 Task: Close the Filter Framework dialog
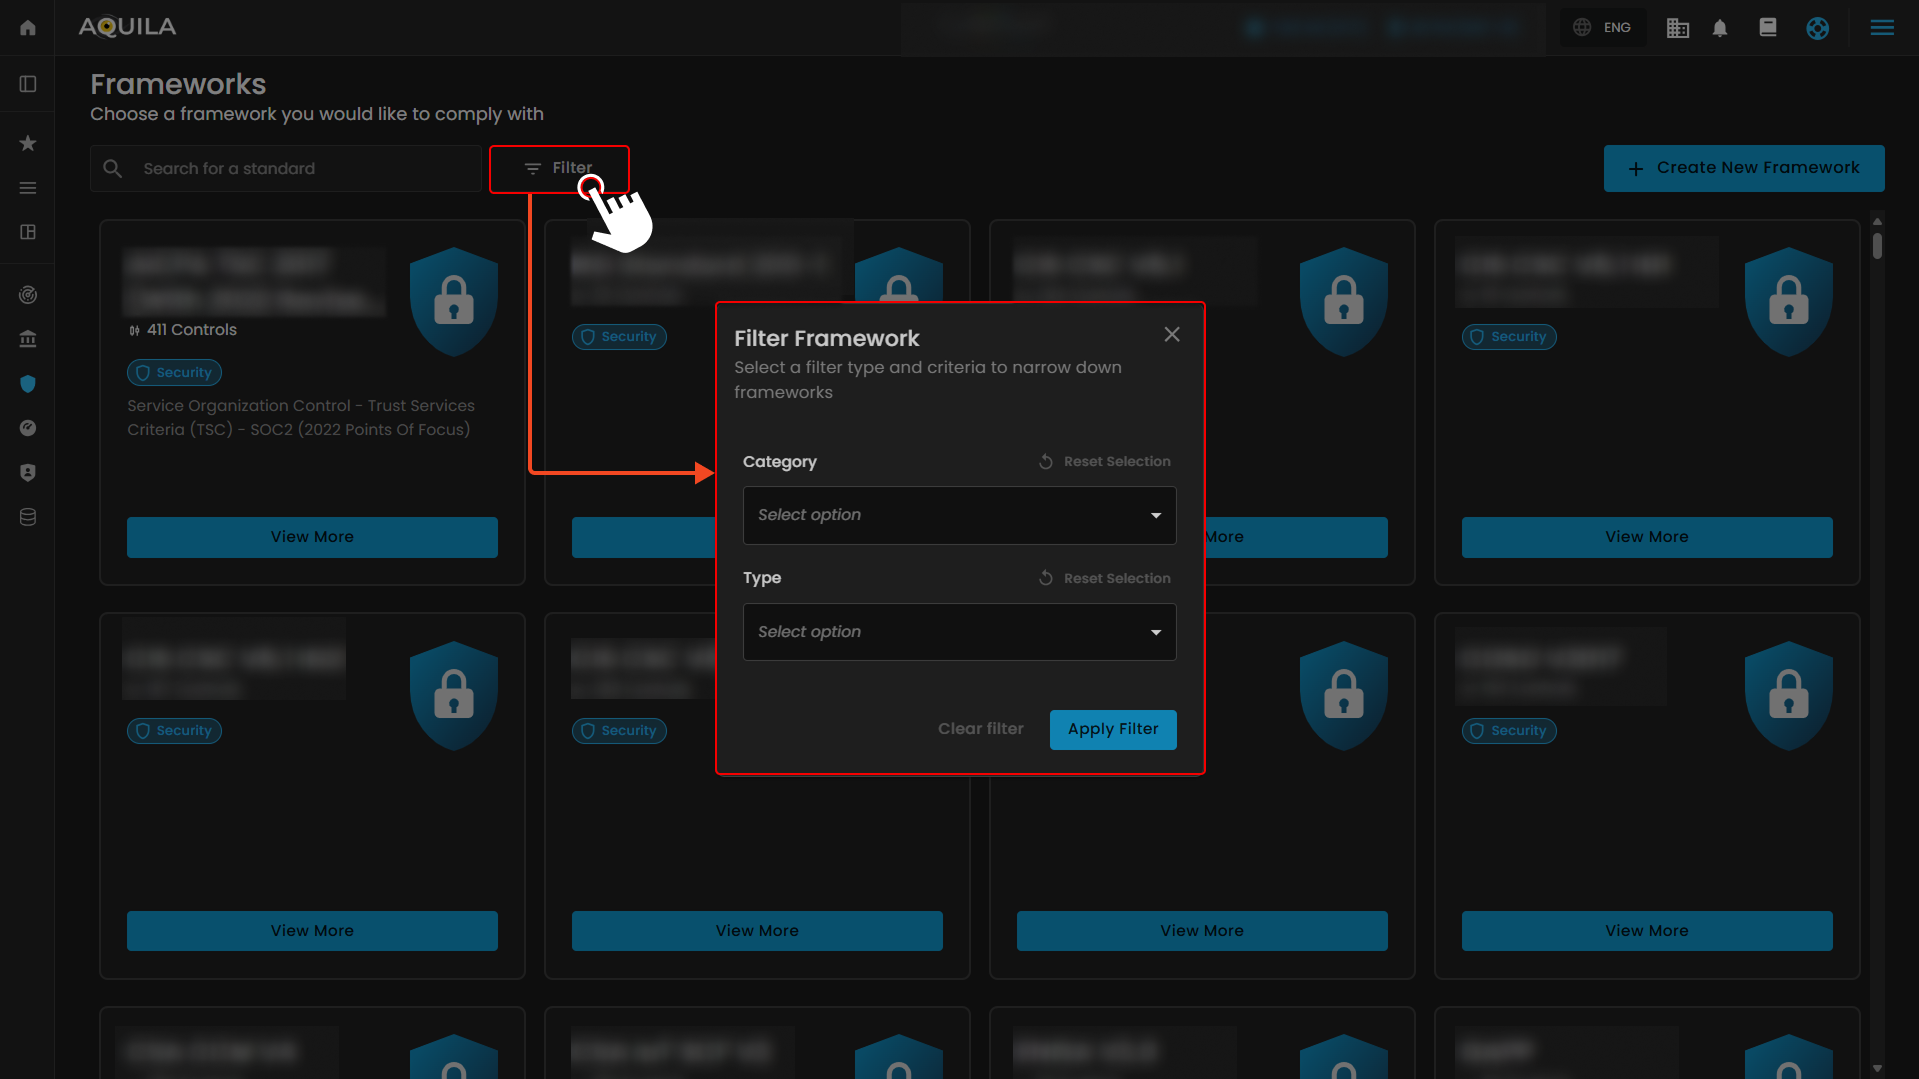click(1172, 335)
